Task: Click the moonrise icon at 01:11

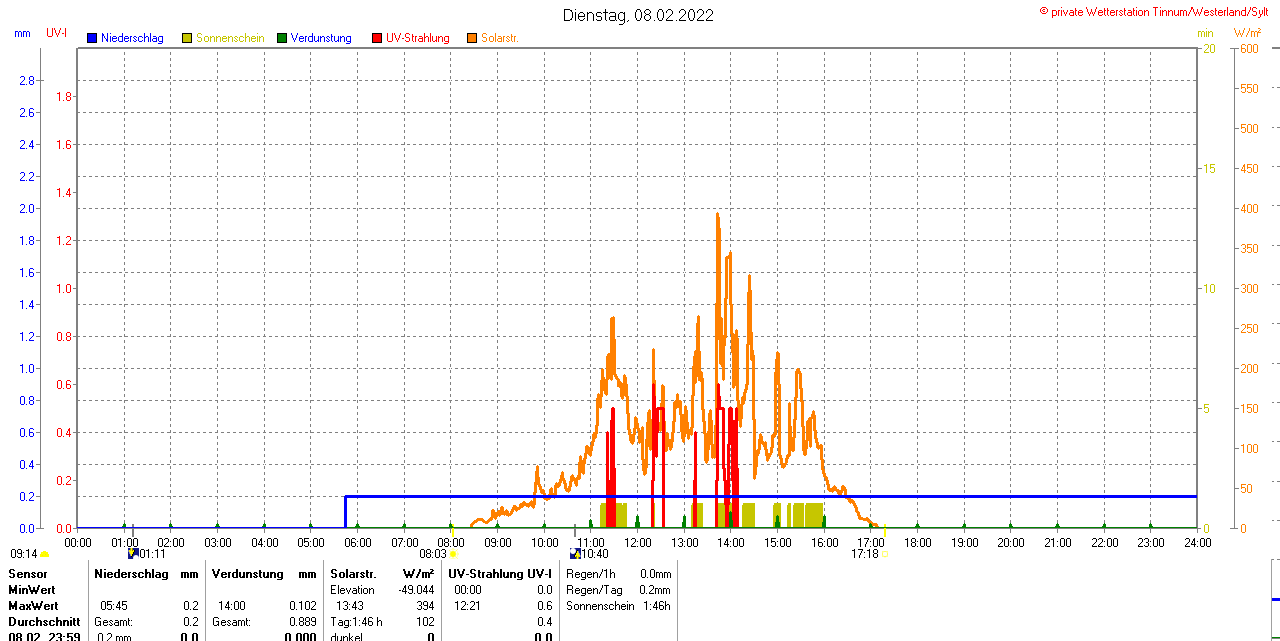Action: click(x=132, y=553)
